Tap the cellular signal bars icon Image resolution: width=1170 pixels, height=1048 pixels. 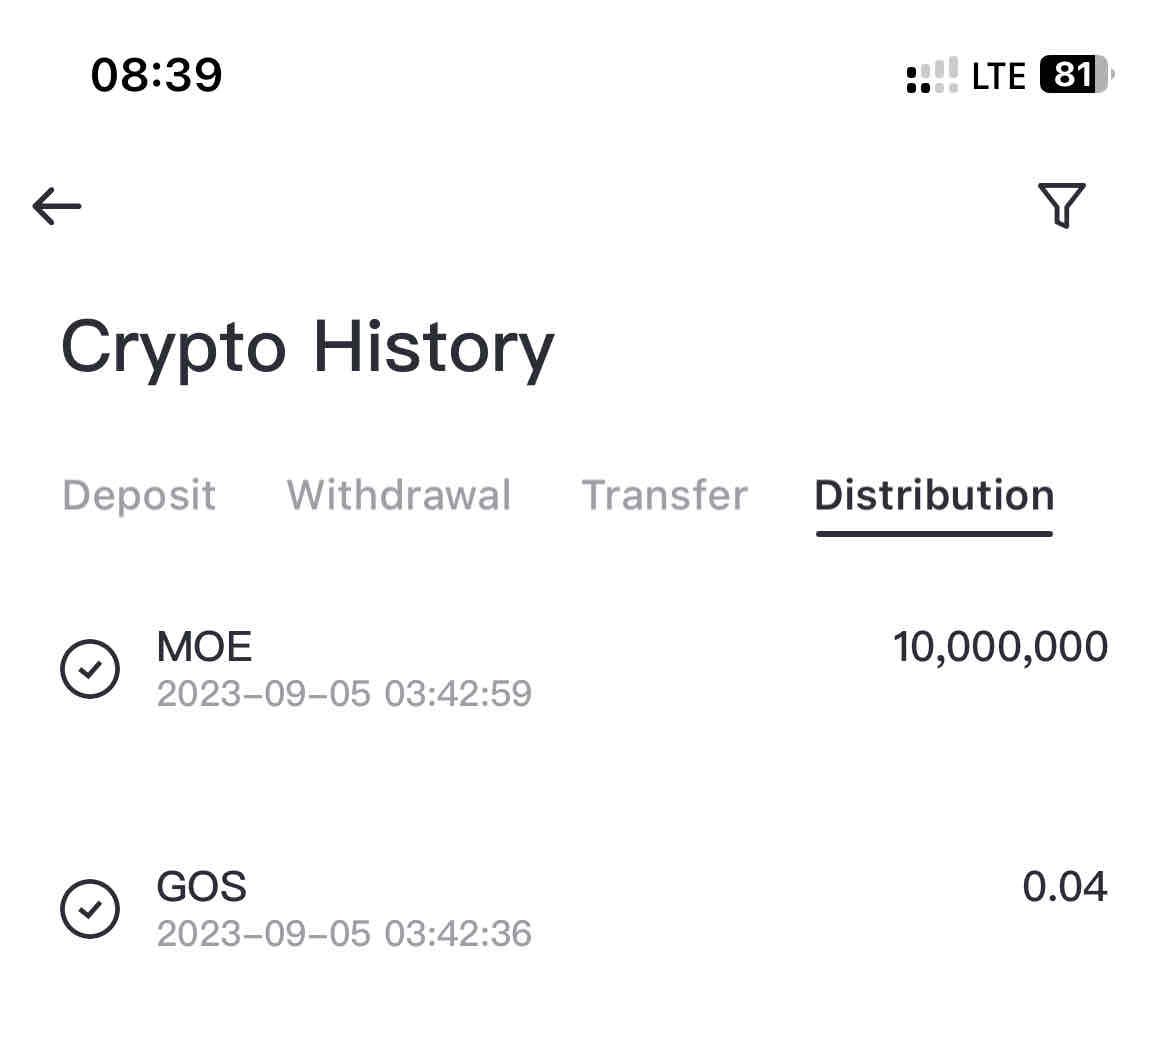point(931,76)
